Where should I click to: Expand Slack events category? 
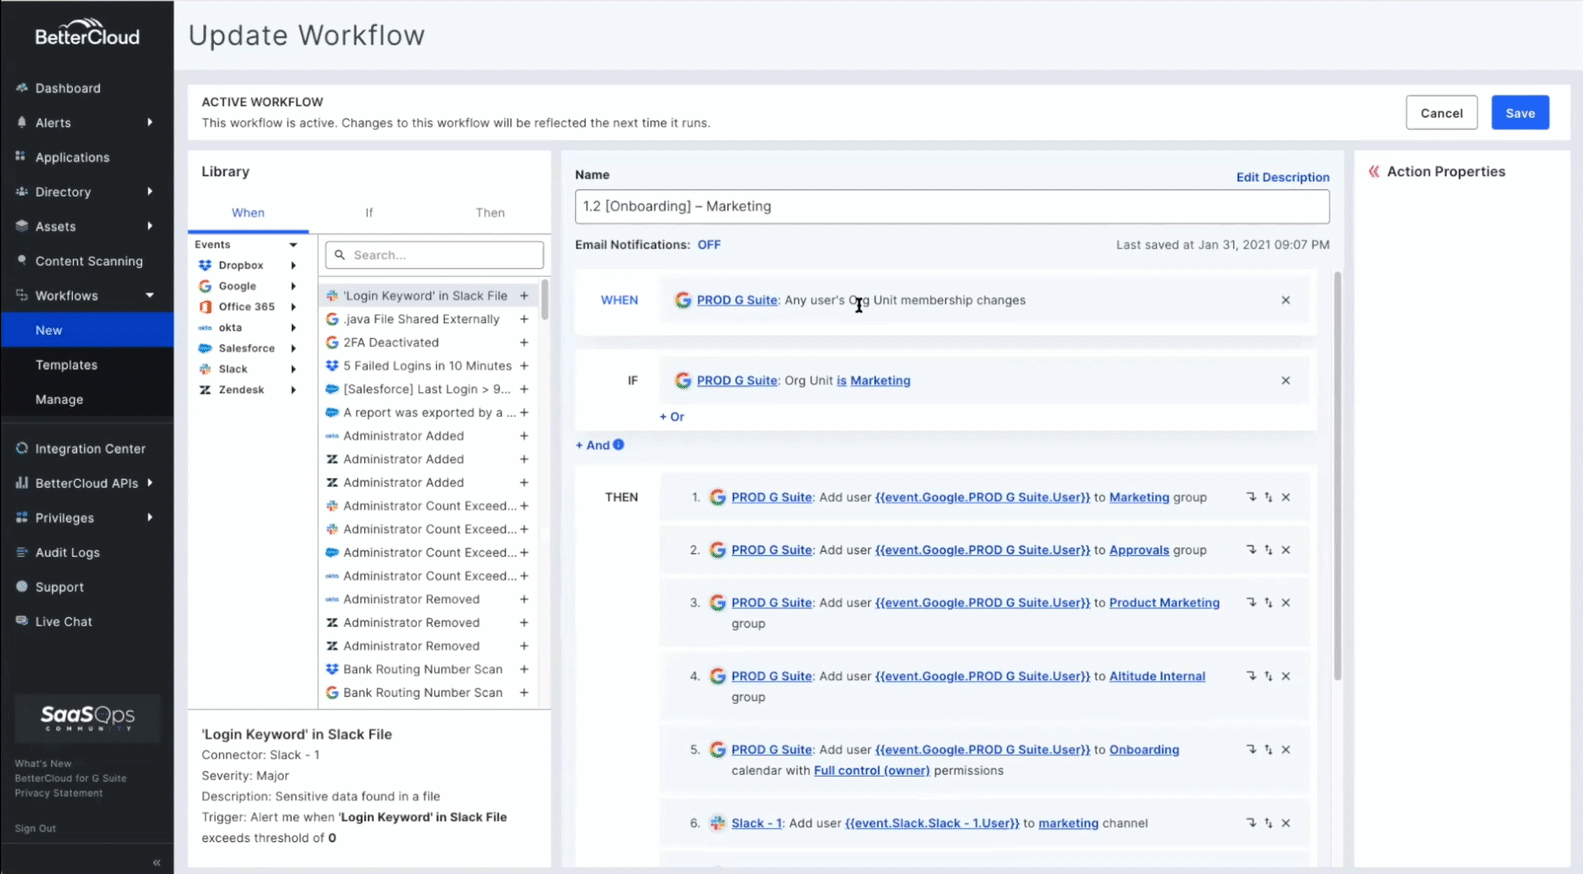pyautogui.click(x=293, y=369)
